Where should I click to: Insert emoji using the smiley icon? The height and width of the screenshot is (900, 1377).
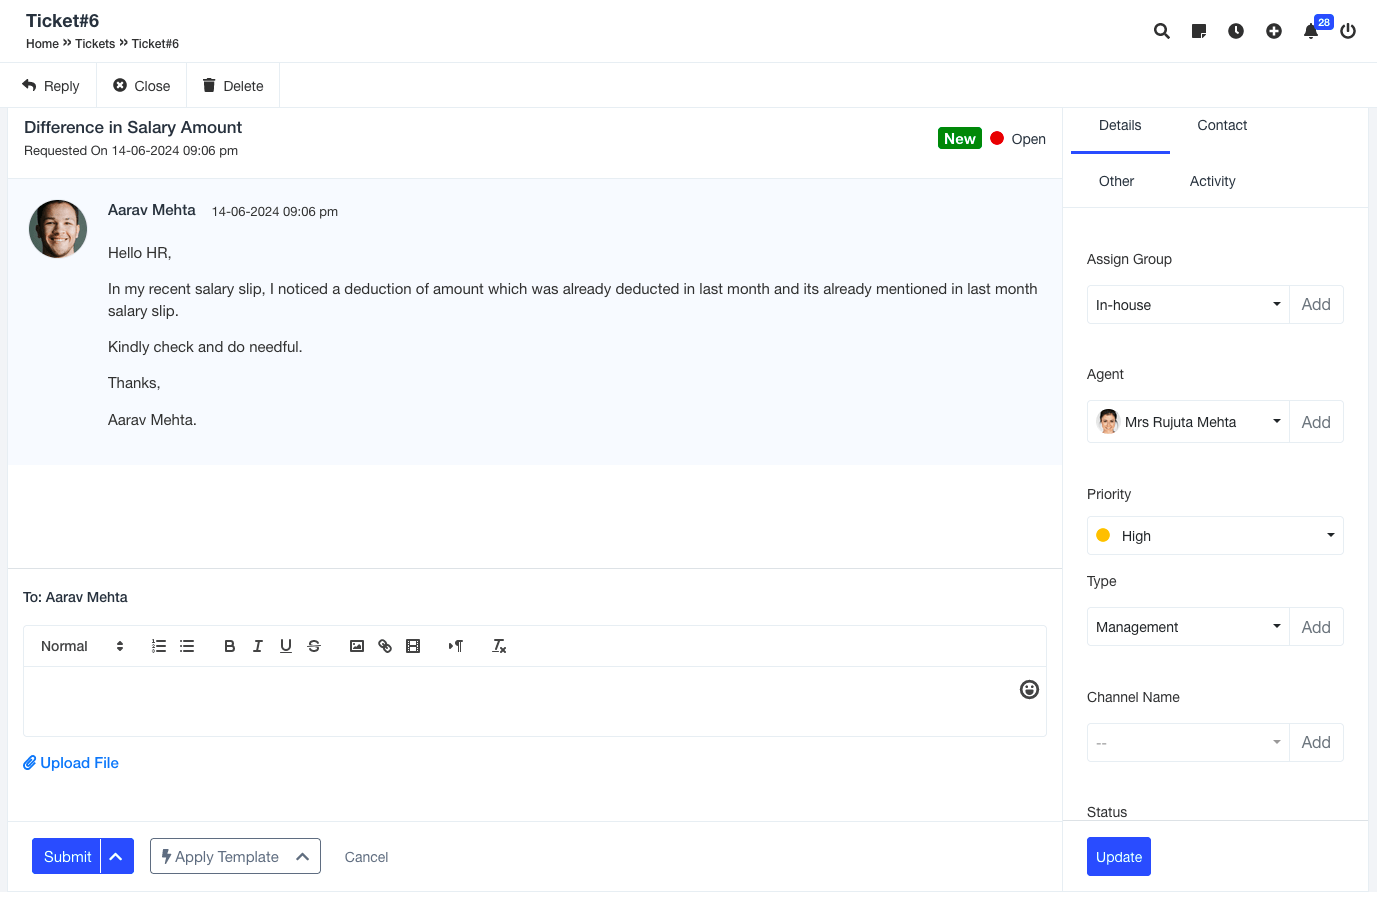click(1029, 689)
